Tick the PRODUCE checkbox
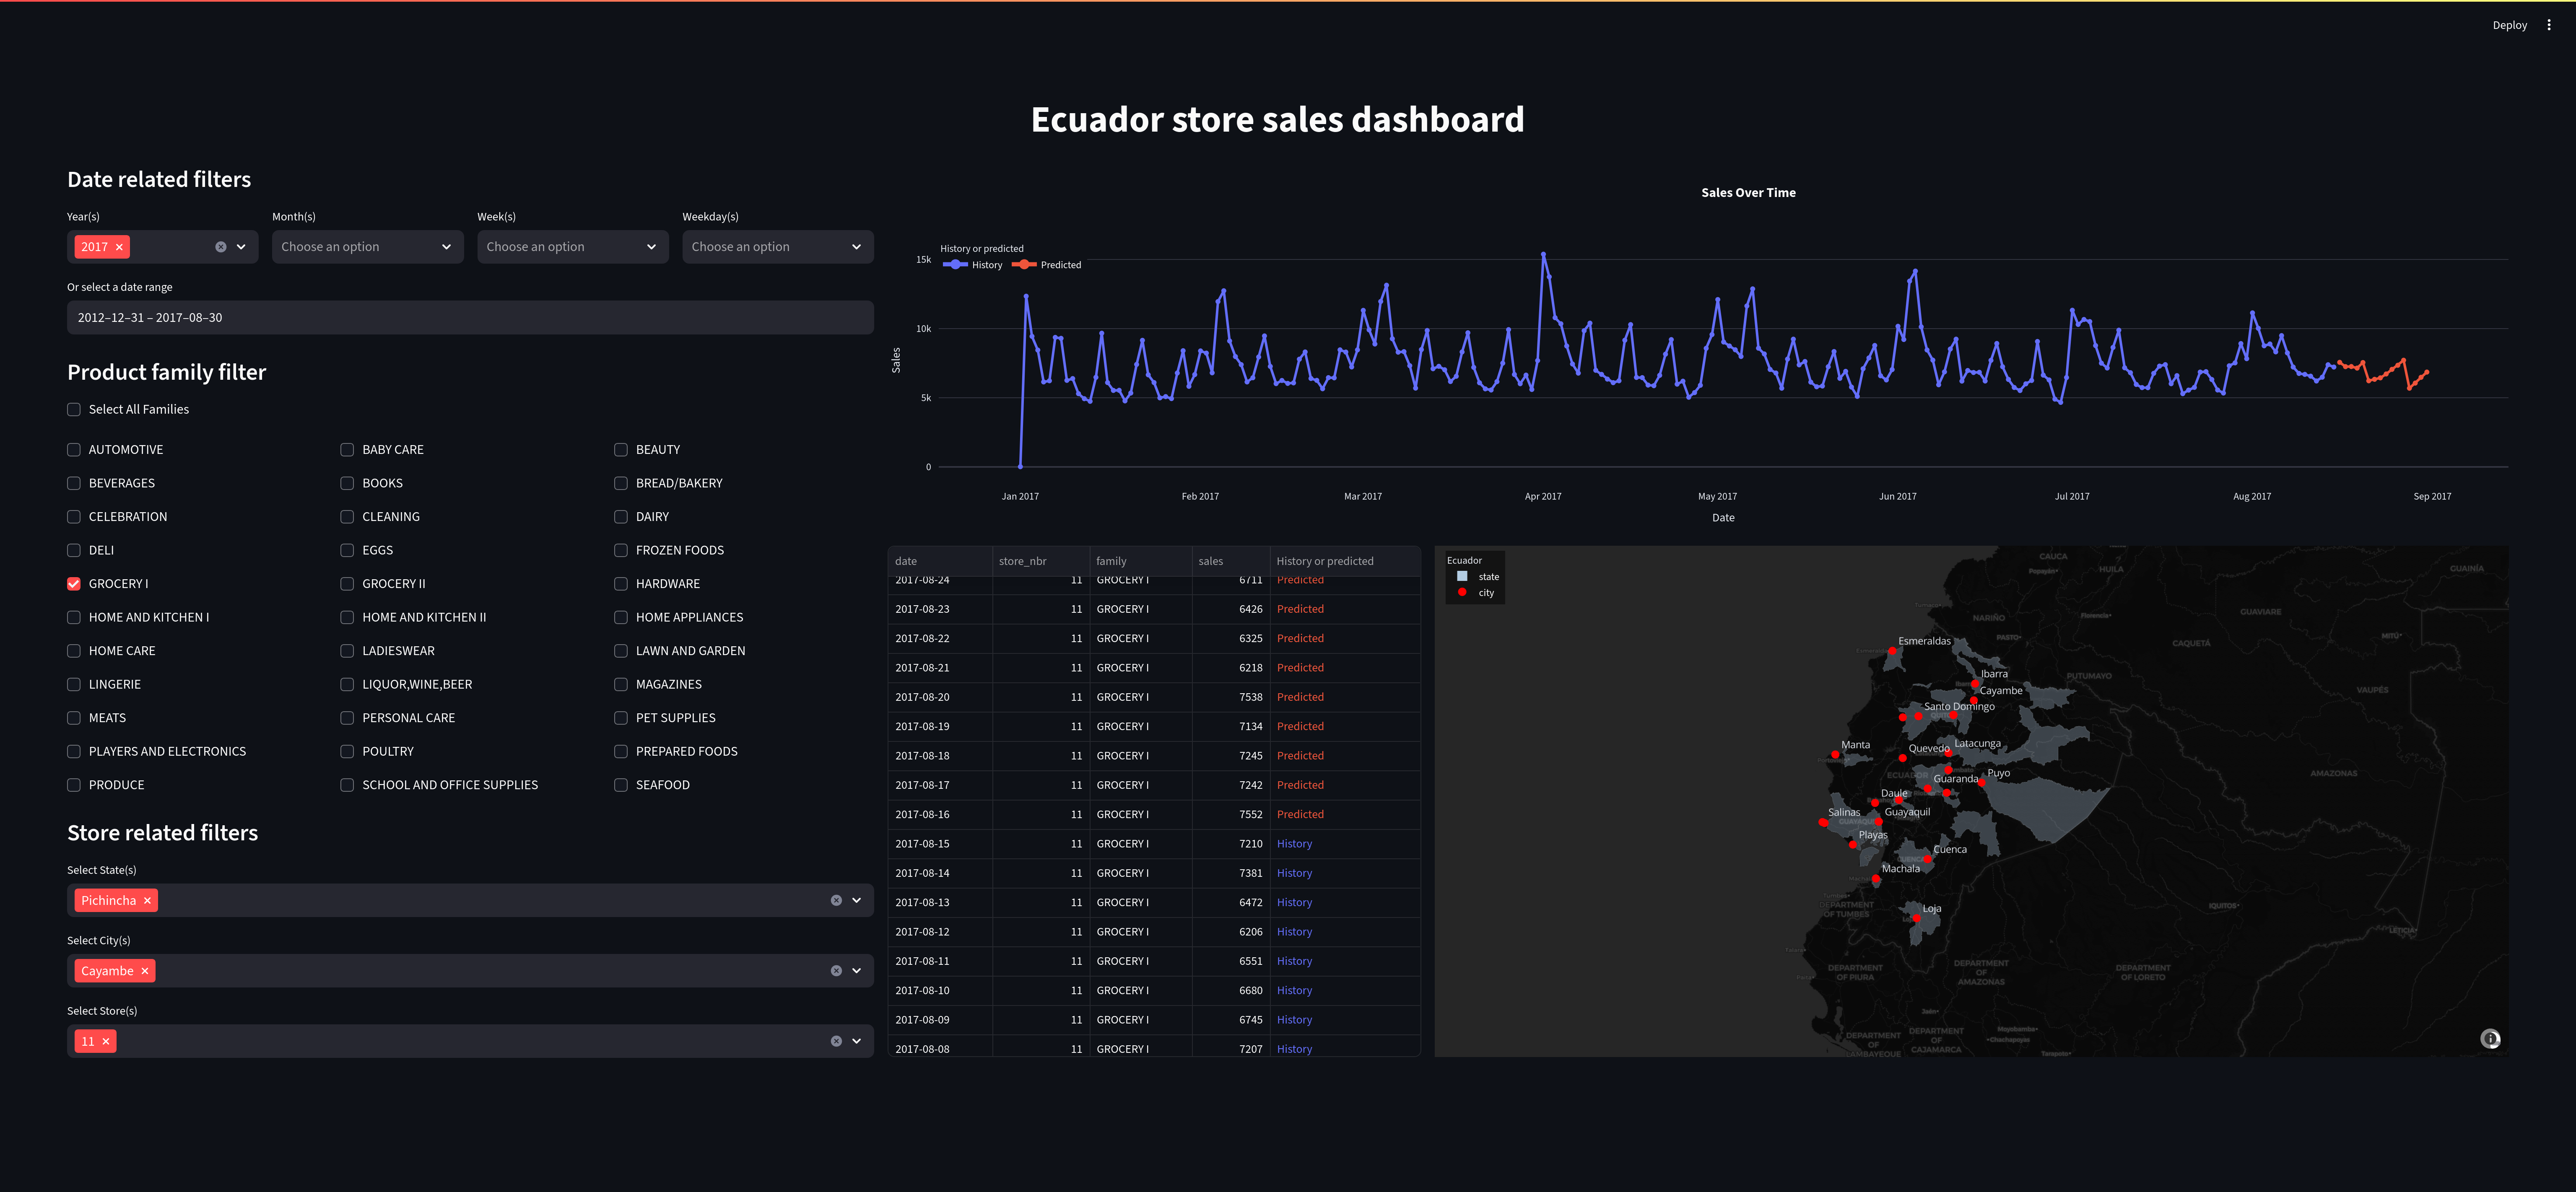Viewport: 2576px width, 1192px height. (x=74, y=785)
